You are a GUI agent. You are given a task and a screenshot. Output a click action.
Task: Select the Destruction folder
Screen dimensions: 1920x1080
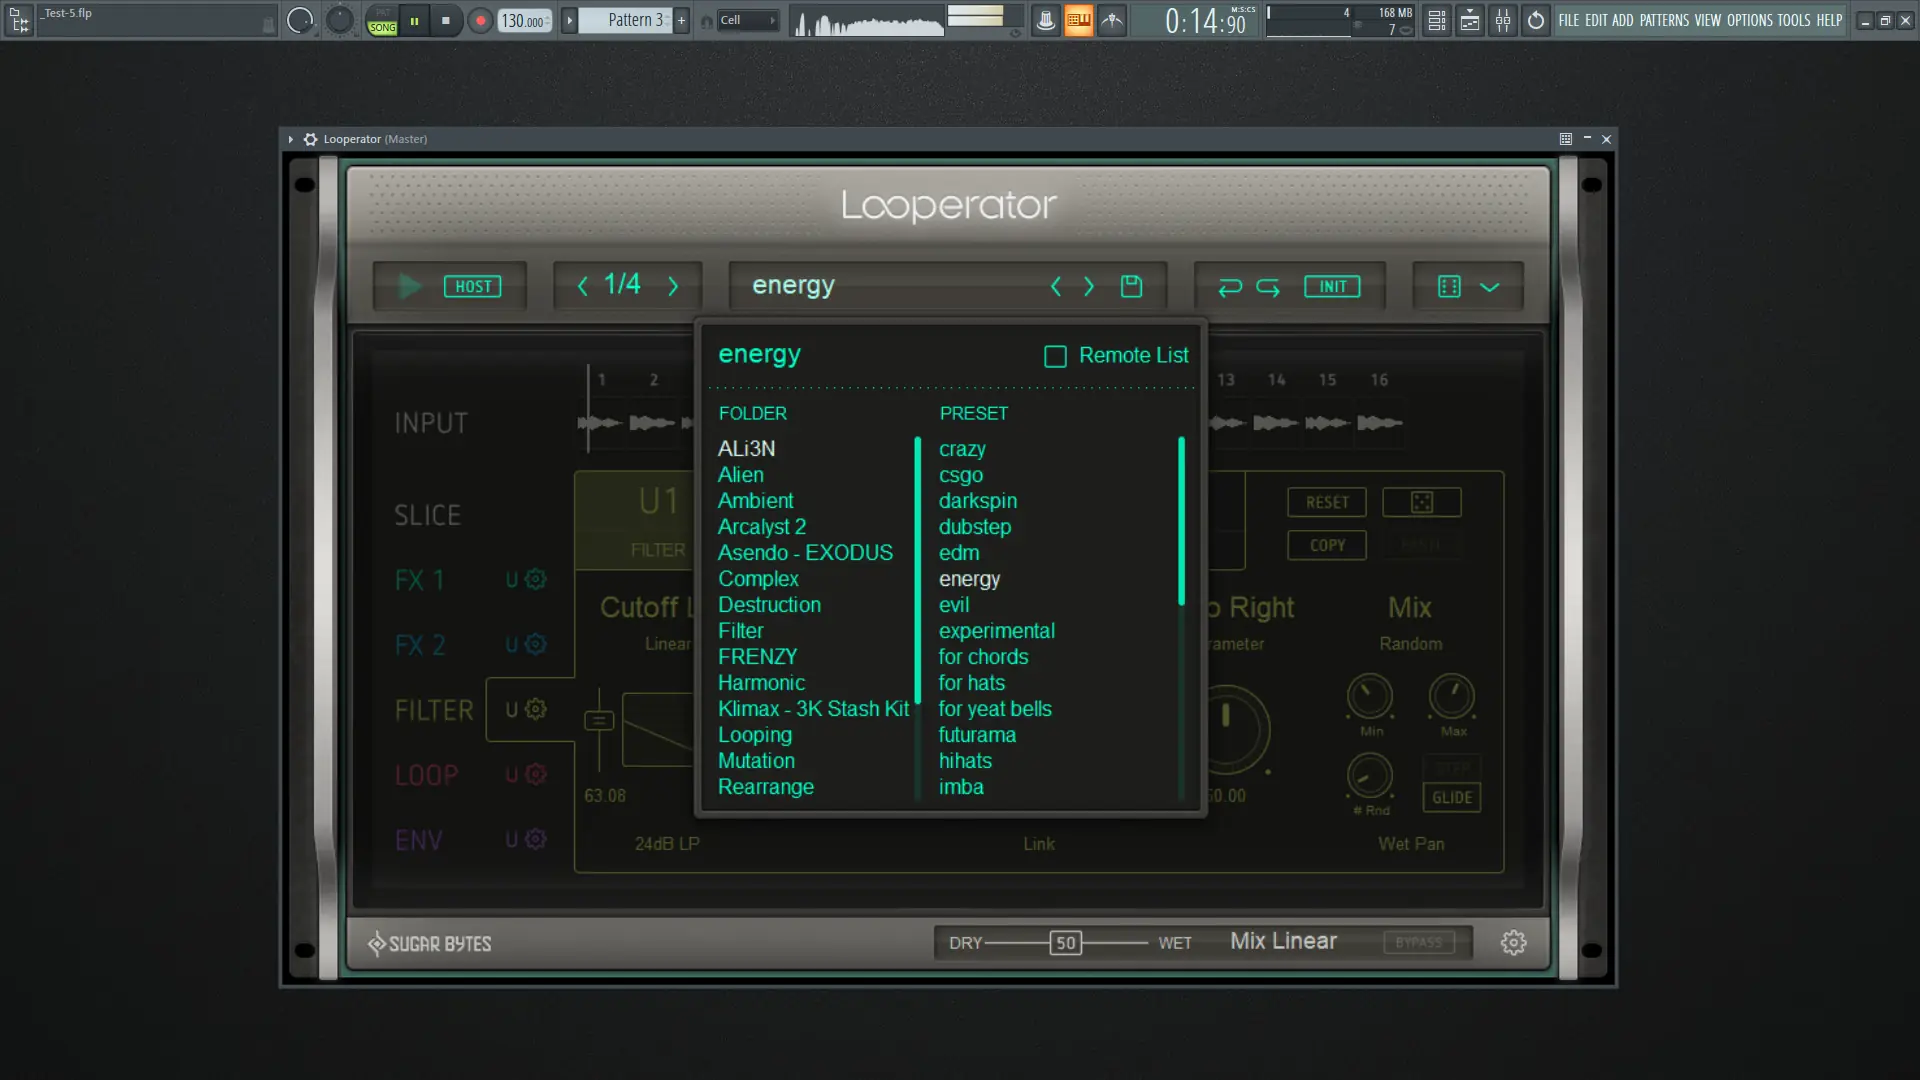[x=769, y=605]
